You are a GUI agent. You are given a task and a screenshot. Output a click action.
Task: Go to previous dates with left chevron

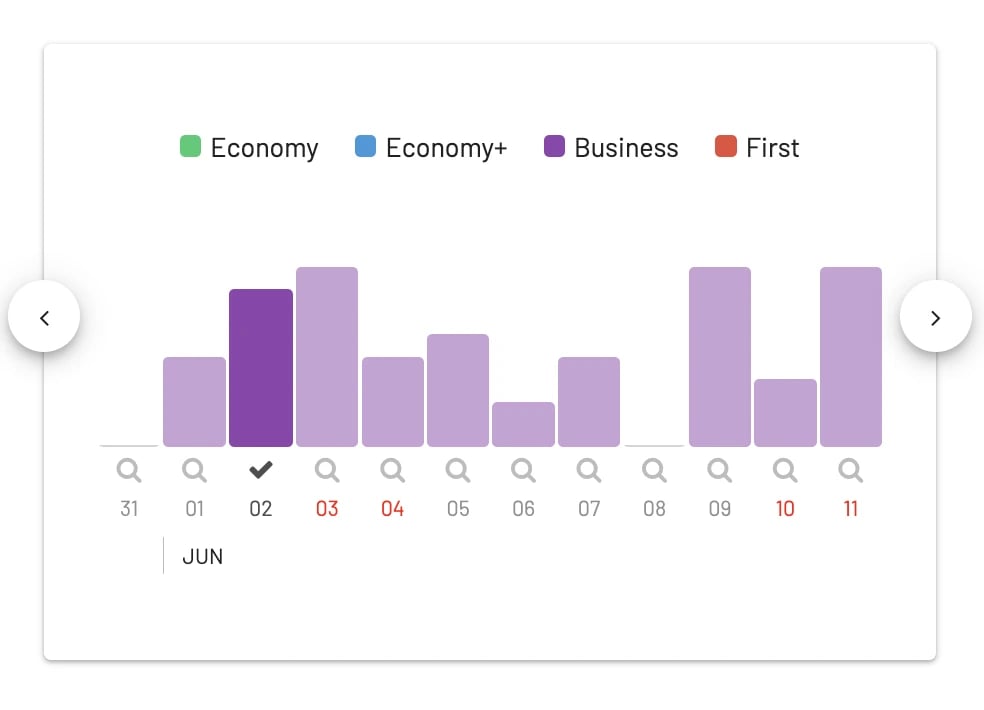[44, 316]
